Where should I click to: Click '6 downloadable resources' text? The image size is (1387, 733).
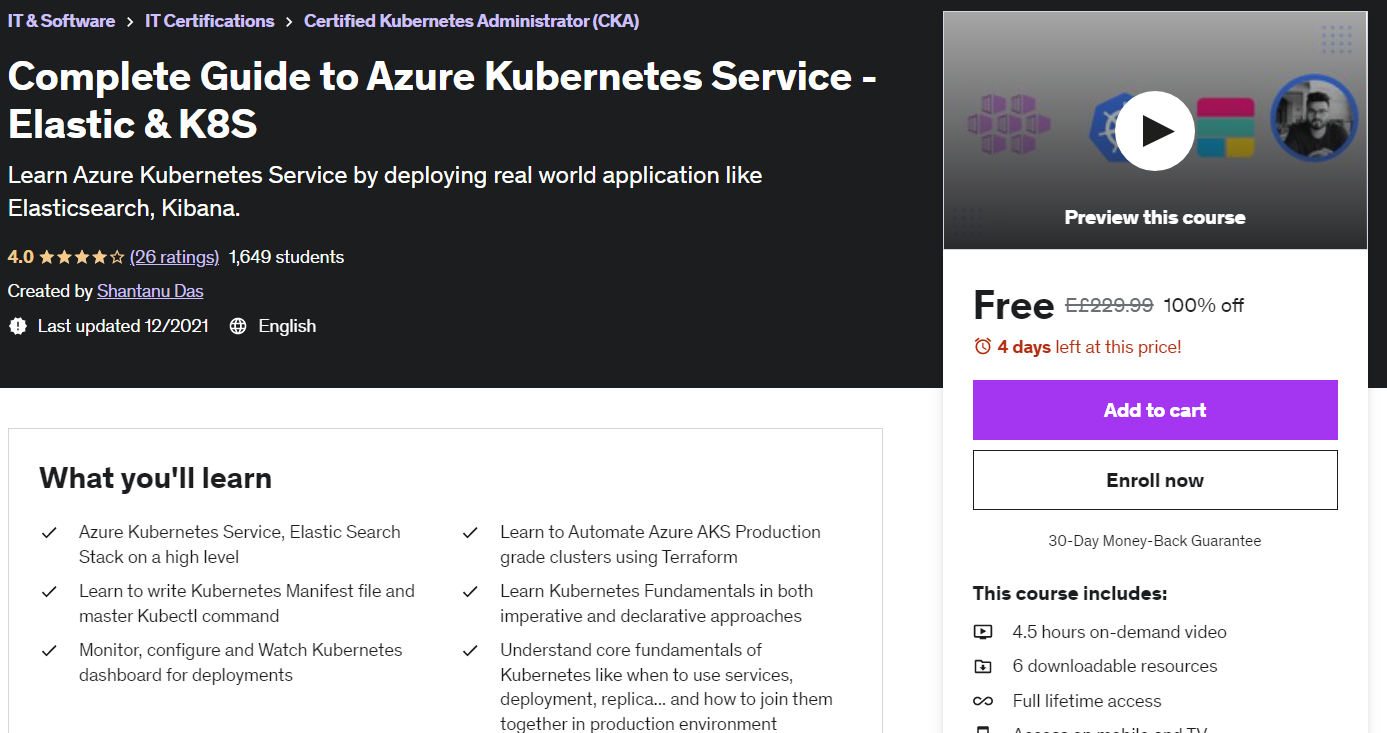(1115, 666)
